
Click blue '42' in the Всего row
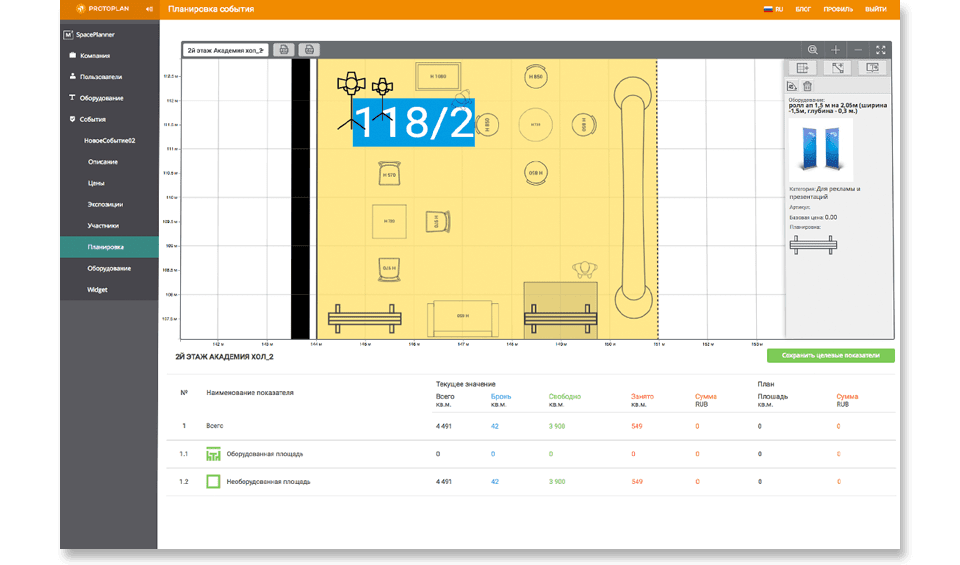pos(495,426)
